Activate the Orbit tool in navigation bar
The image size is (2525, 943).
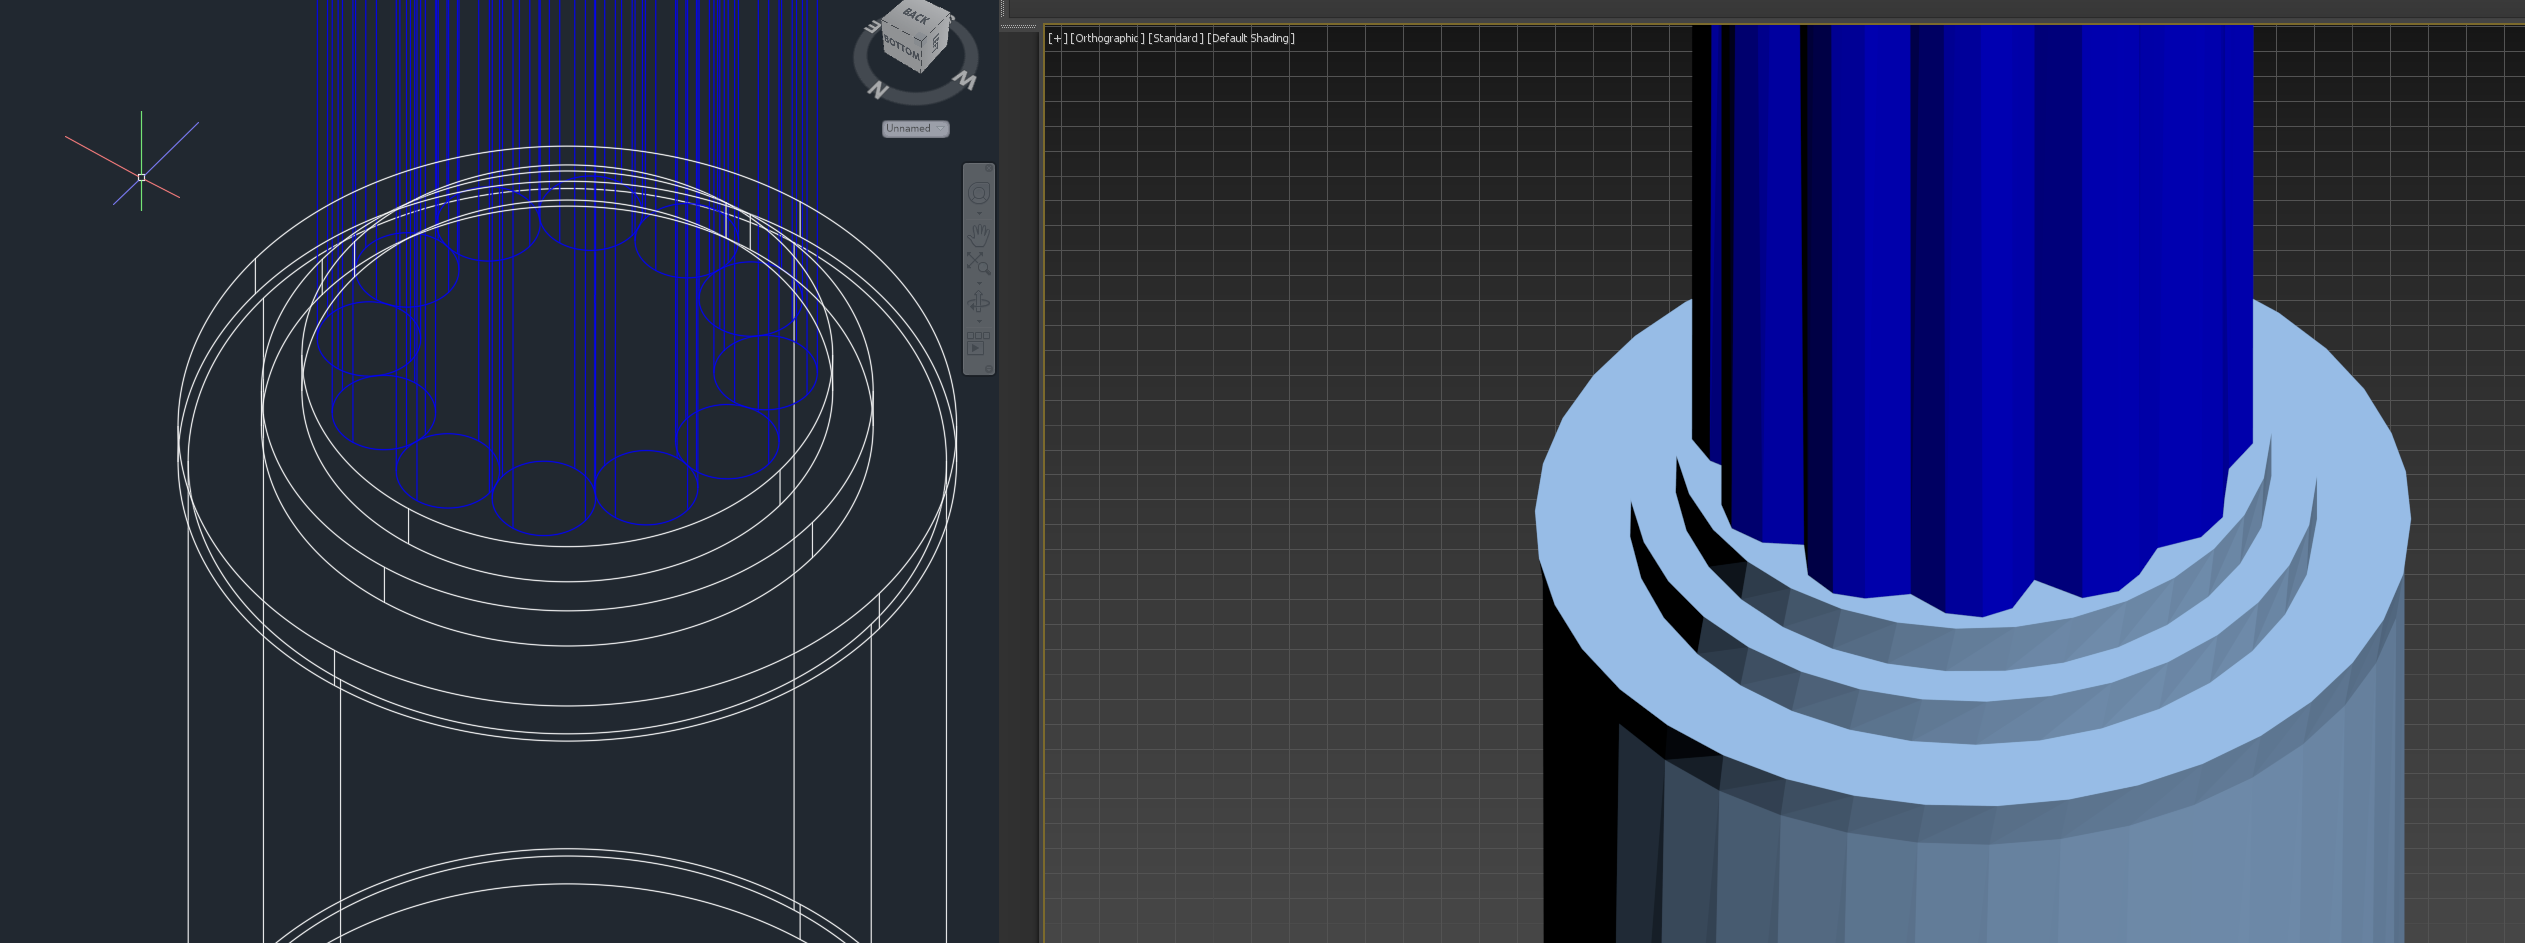979,301
